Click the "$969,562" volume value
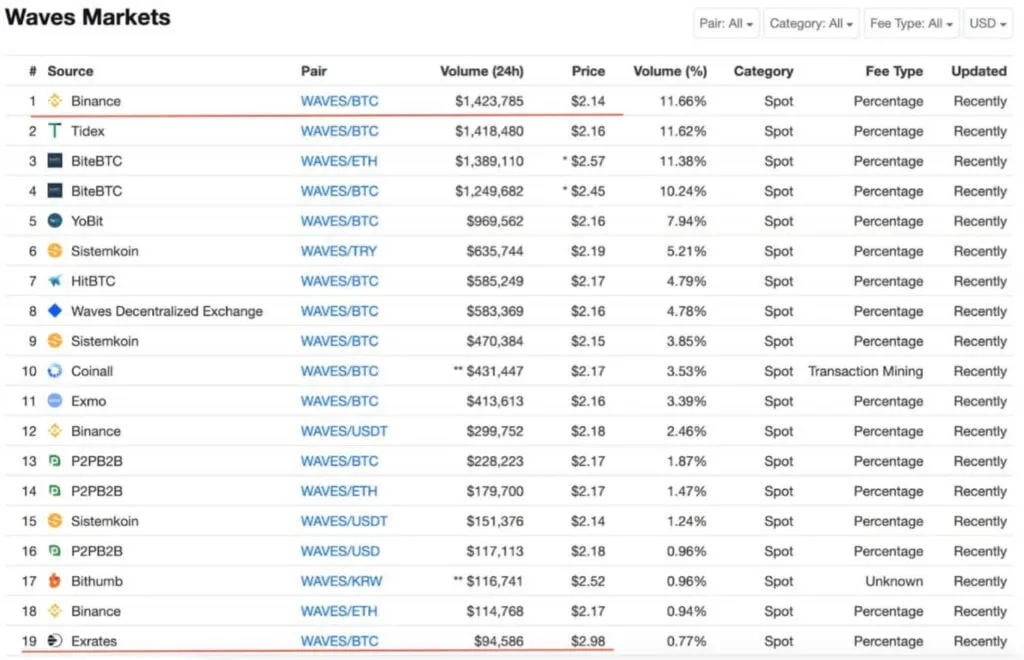The height and width of the screenshot is (660, 1024). click(x=495, y=221)
